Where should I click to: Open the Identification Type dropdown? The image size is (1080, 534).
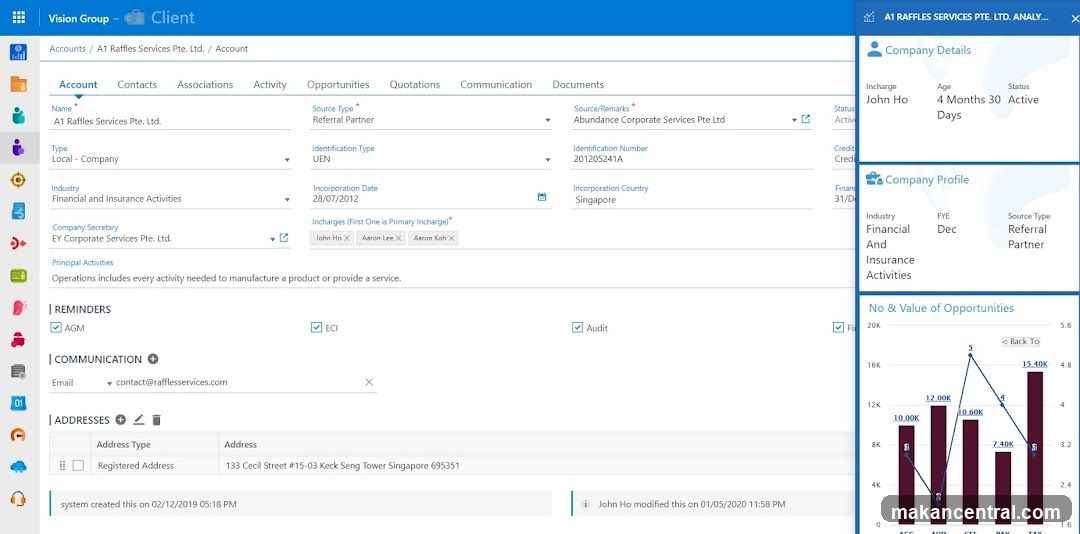click(x=548, y=160)
